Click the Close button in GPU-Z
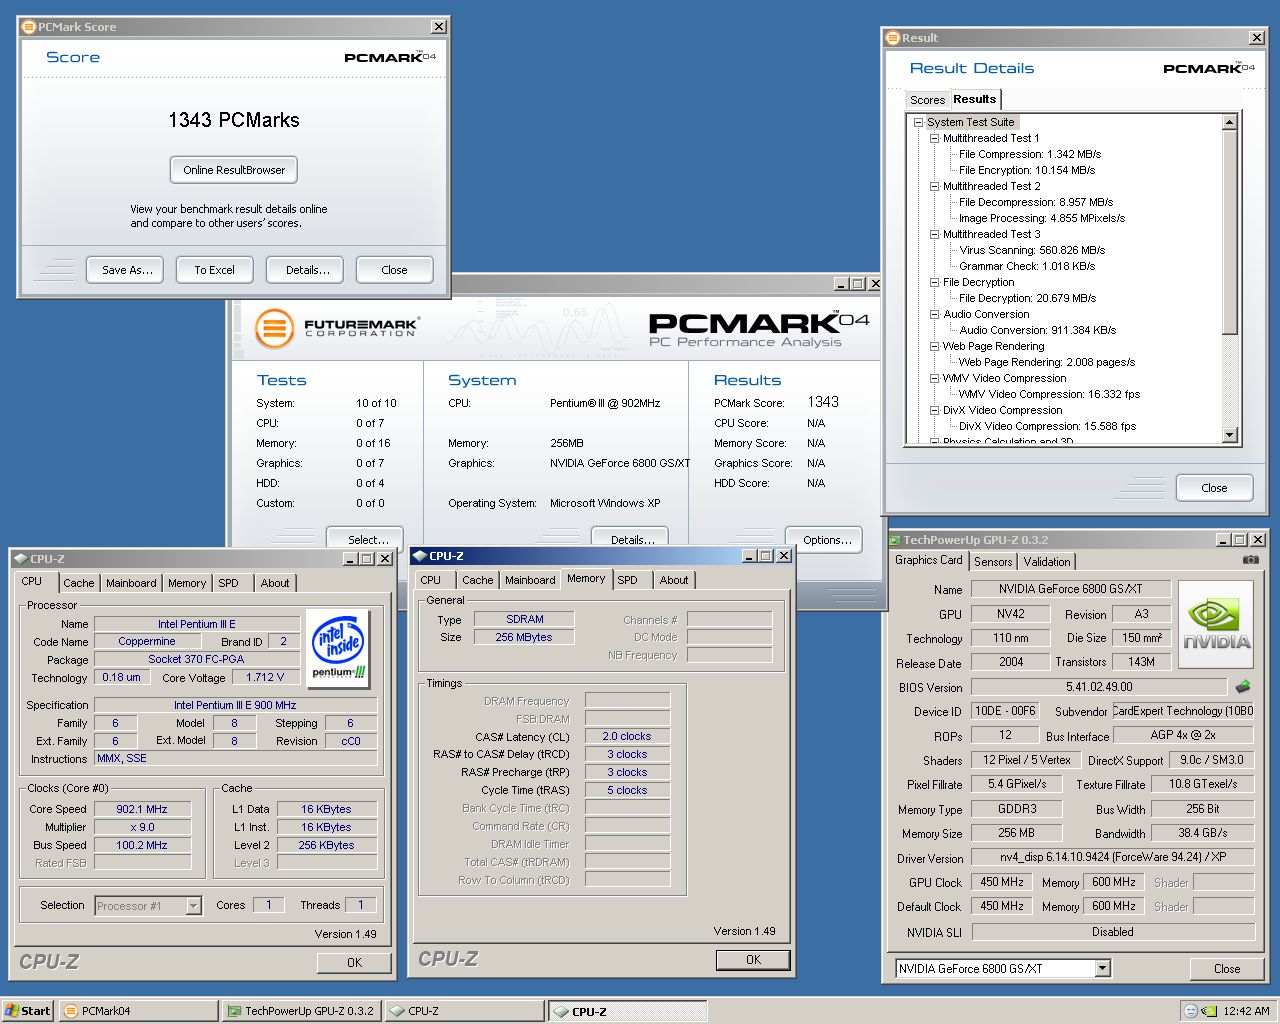1280x1024 pixels. click(1227, 969)
